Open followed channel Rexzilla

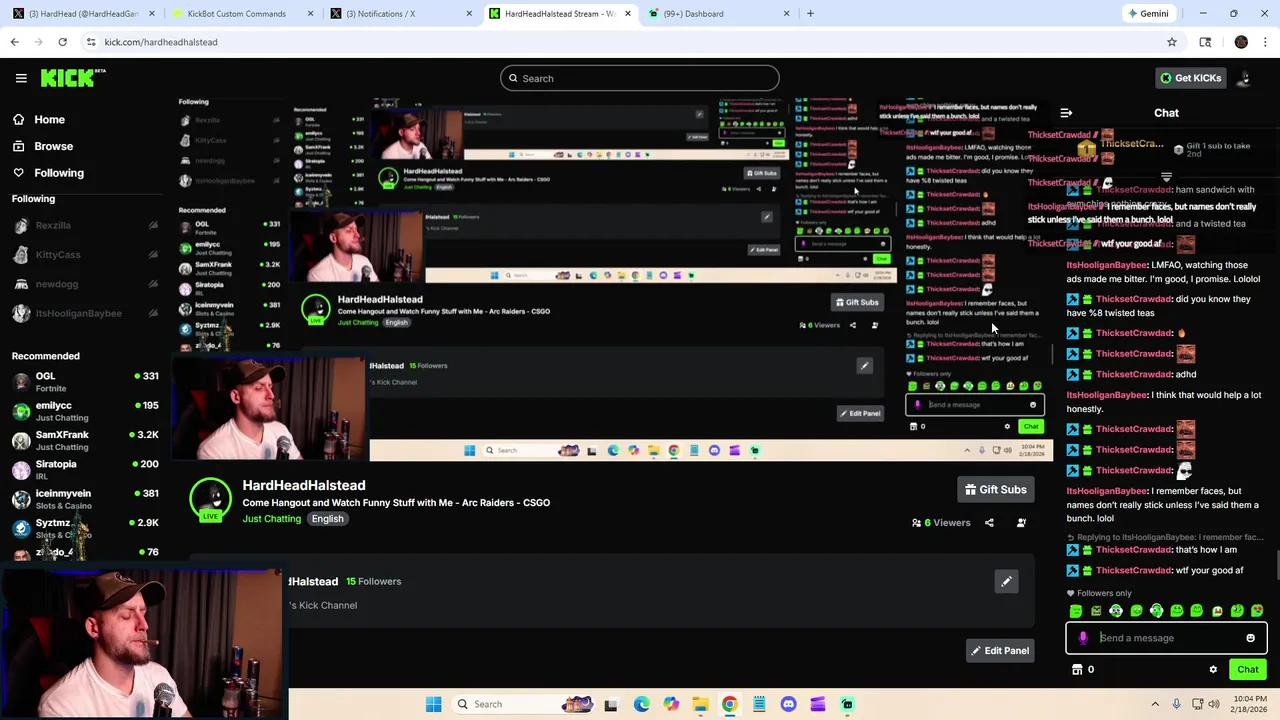point(84,226)
